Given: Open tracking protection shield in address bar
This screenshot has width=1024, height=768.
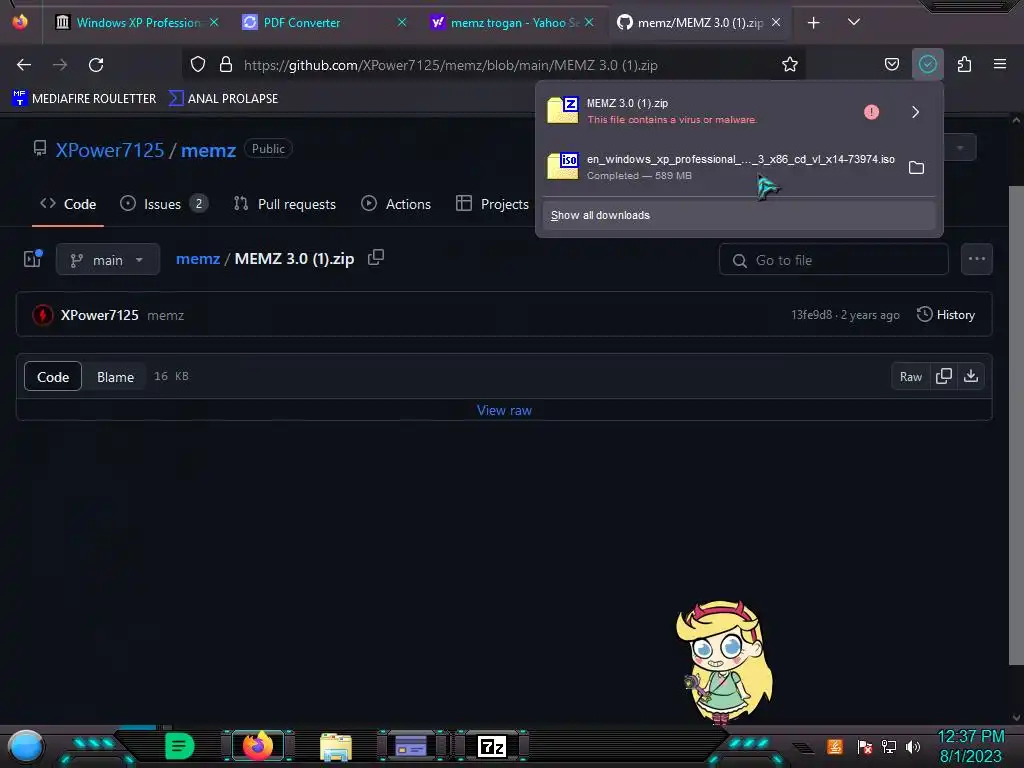Looking at the screenshot, I should (x=198, y=64).
